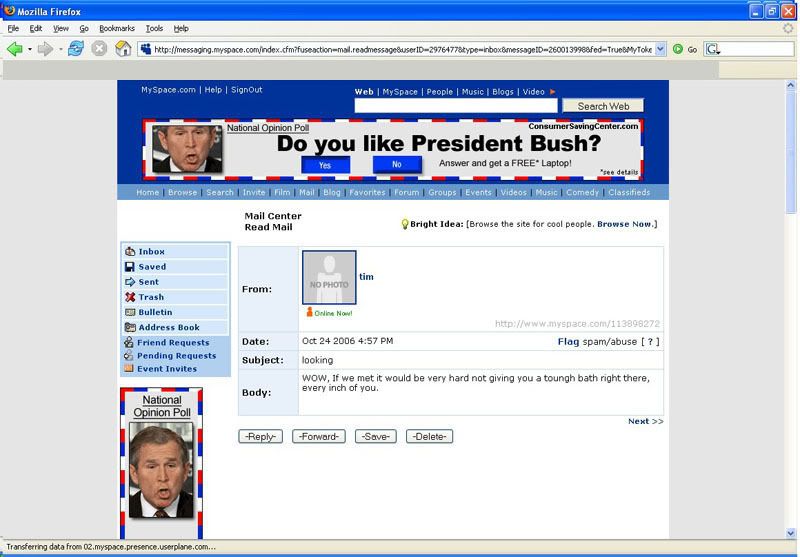Click the Browse Now link
This screenshot has height=557, width=800.
point(625,224)
